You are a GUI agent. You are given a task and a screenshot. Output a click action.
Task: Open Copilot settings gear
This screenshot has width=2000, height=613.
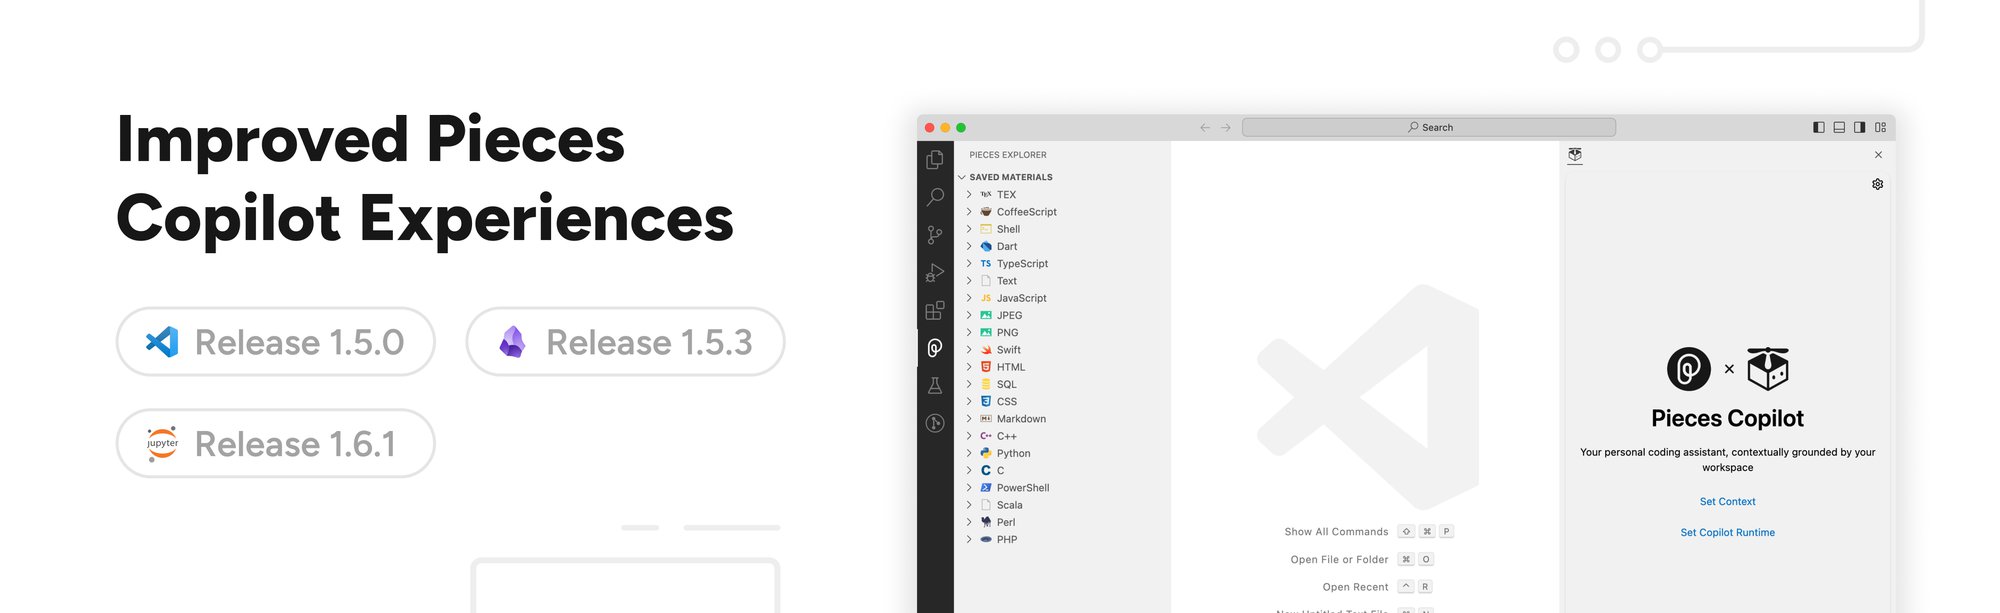1878,184
